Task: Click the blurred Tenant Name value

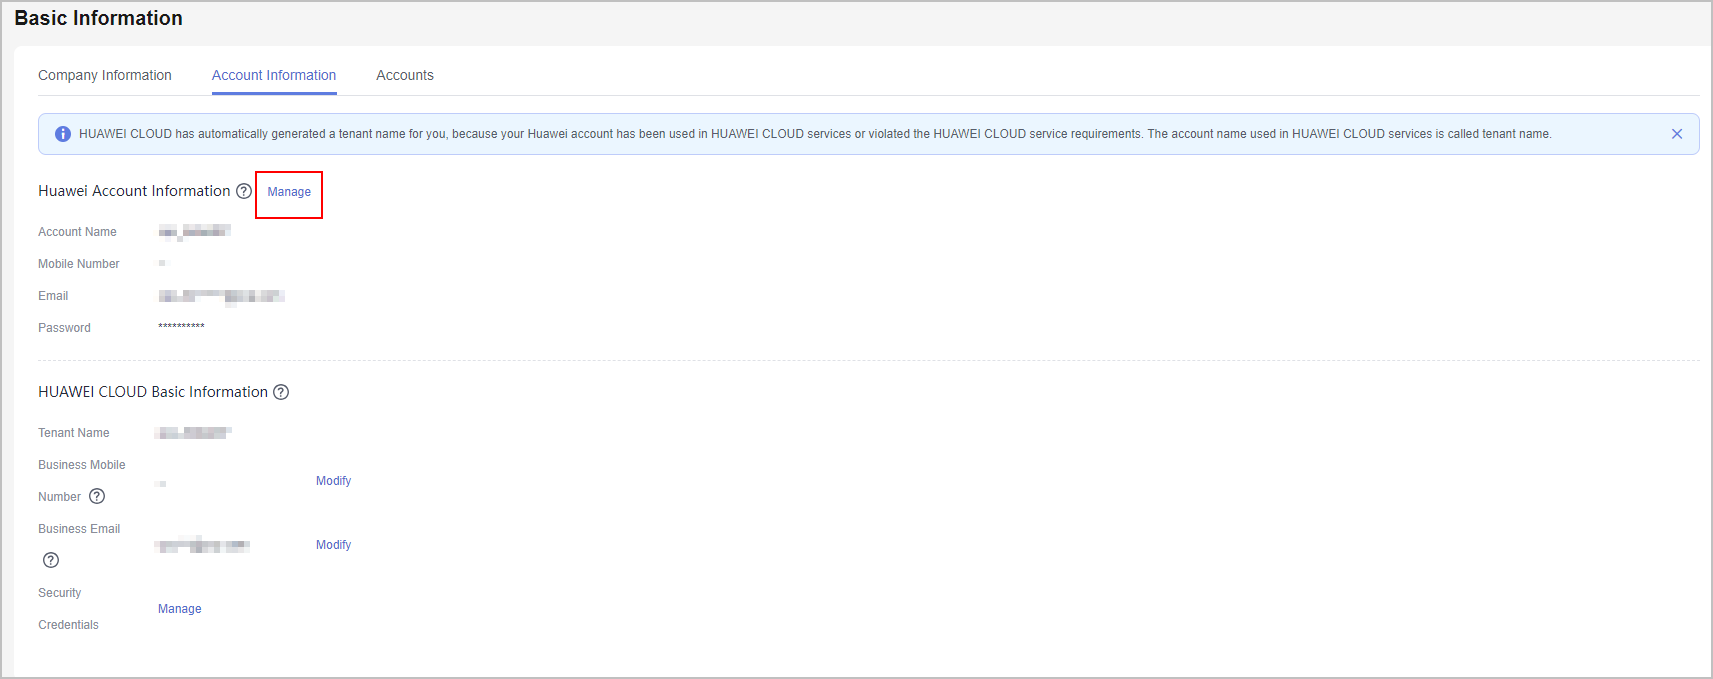Action: [x=195, y=433]
